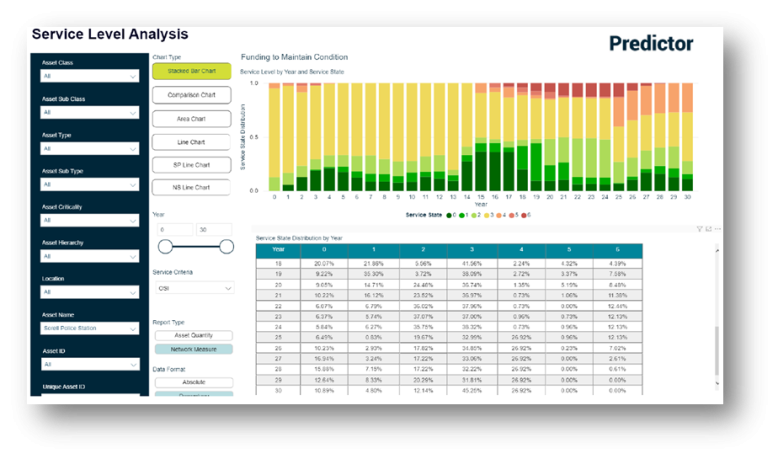The height and width of the screenshot is (459, 778).
Task: Click legend dot for Service State 2
Action: (474, 215)
